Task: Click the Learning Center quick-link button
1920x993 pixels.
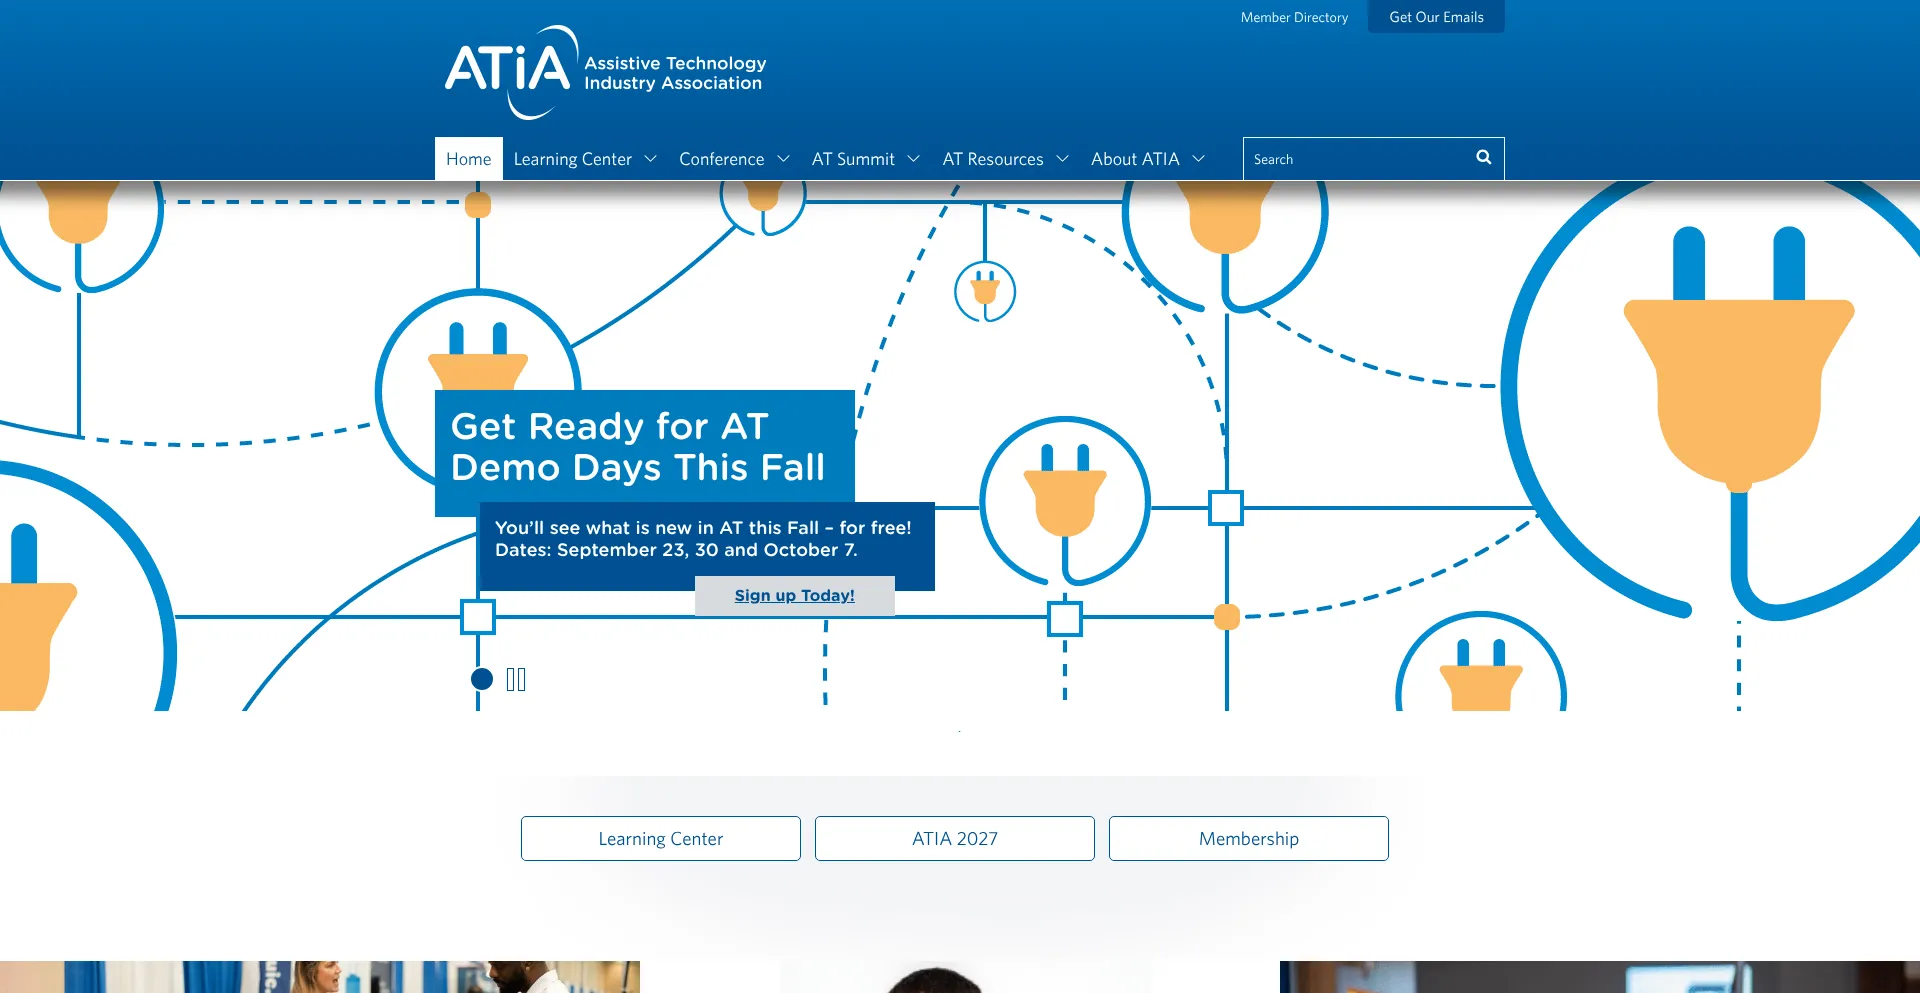Action: (x=661, y=839)
